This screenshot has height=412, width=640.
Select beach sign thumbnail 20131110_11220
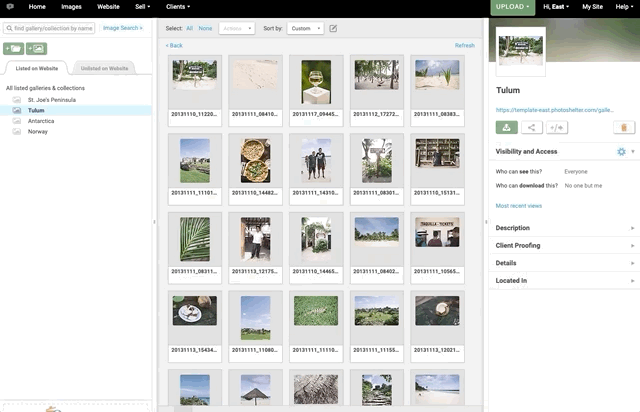(x=195, y=75)
